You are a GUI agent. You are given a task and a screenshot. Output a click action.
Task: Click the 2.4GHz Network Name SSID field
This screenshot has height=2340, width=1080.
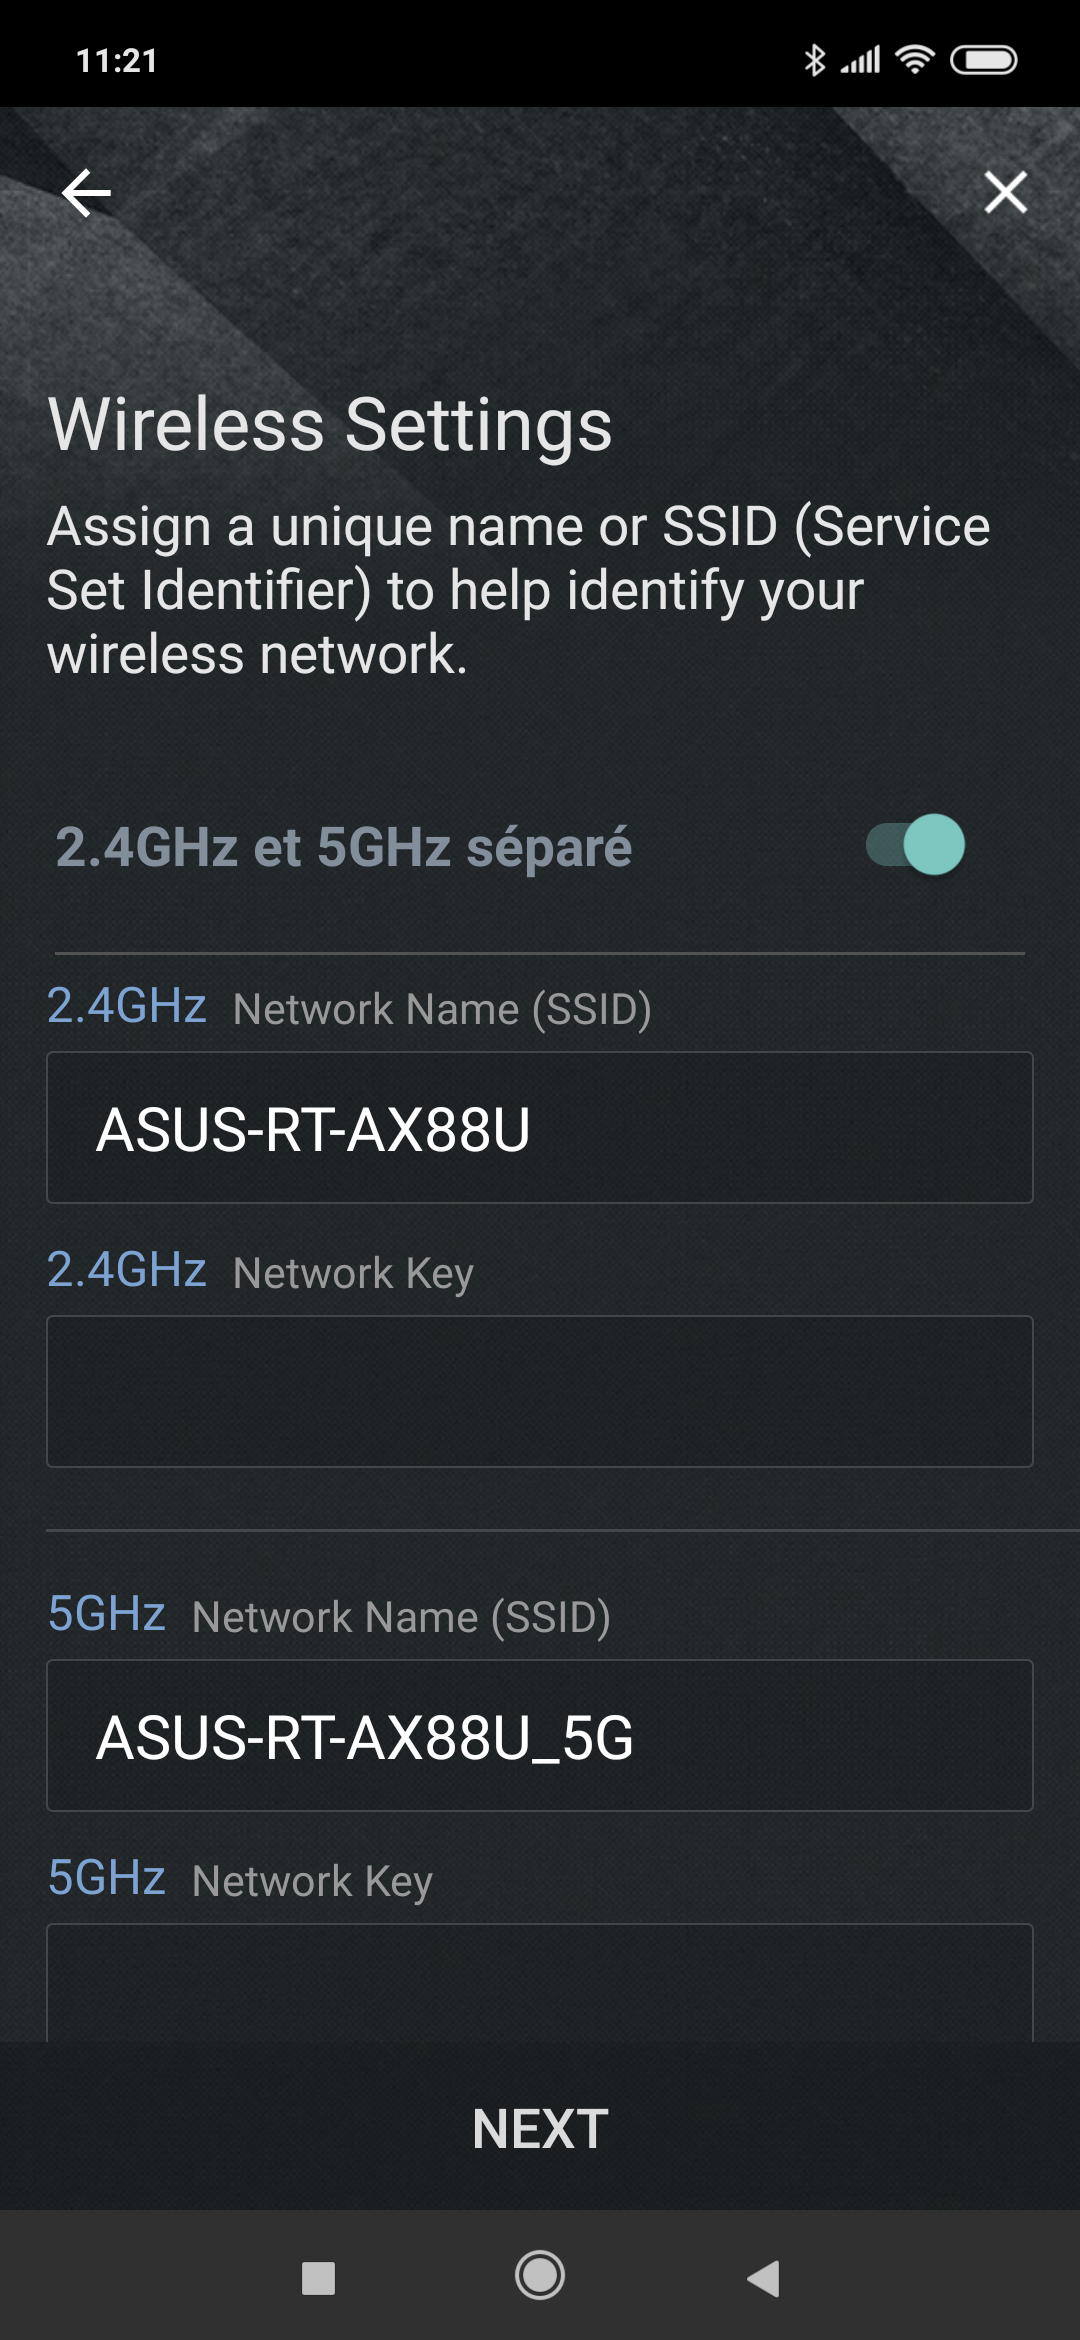click(540, 1127)
